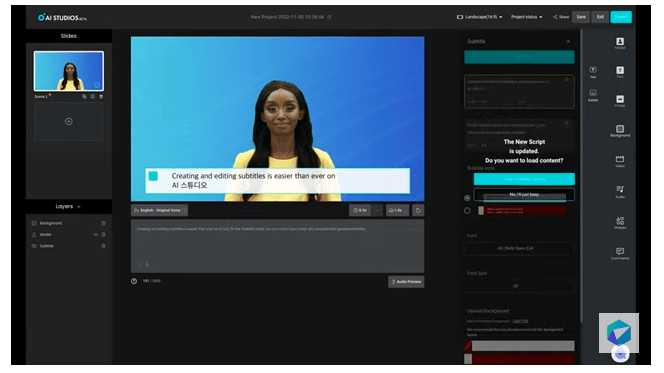664x373 pixels.
Task: Click the clock icon beside character count
Action: click(134, 281)
